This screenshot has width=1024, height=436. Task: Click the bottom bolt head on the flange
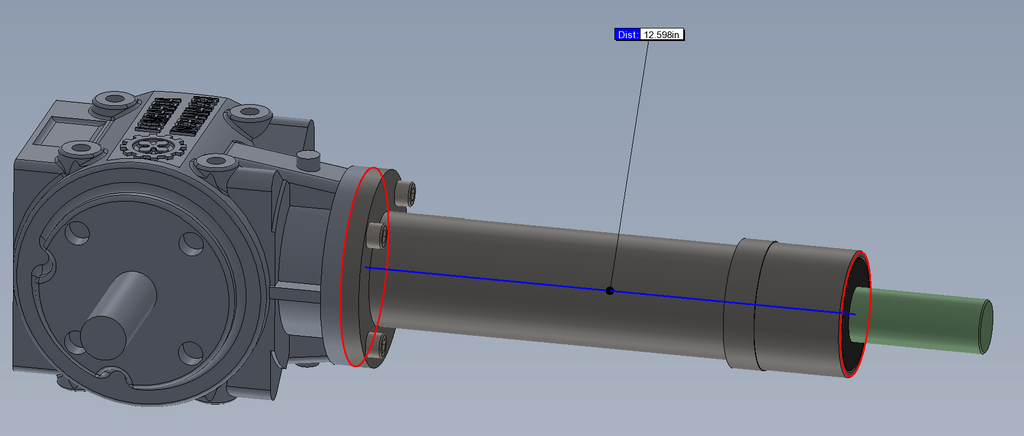point(377,343)
